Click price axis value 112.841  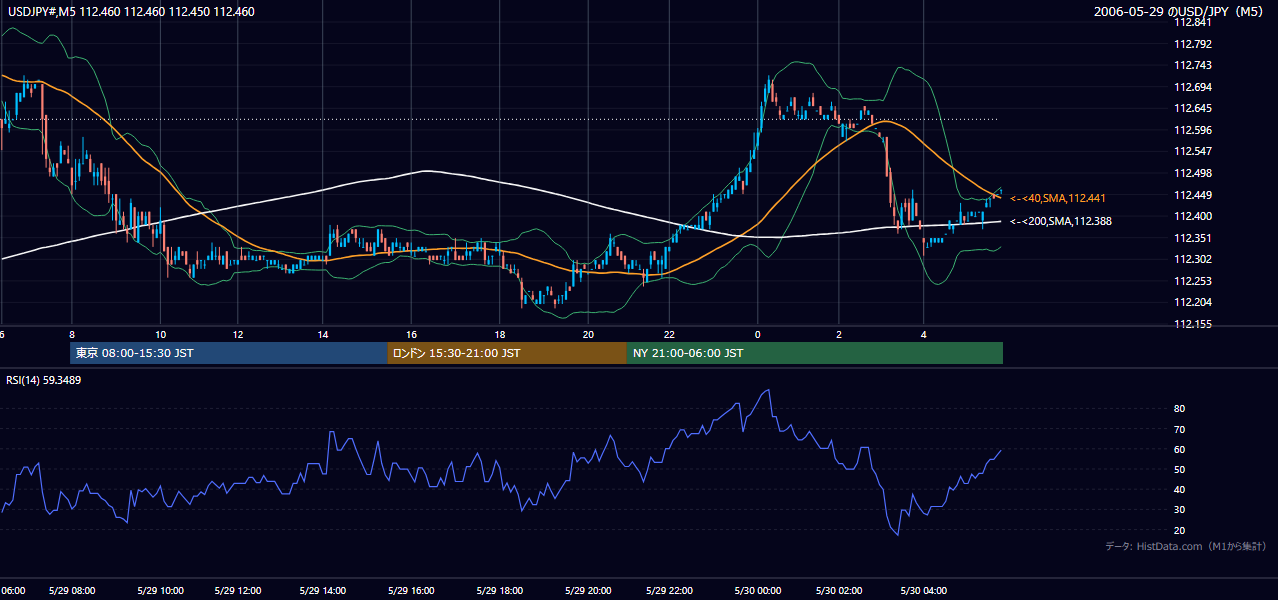pyautogui.click(x=1194, y=22)
